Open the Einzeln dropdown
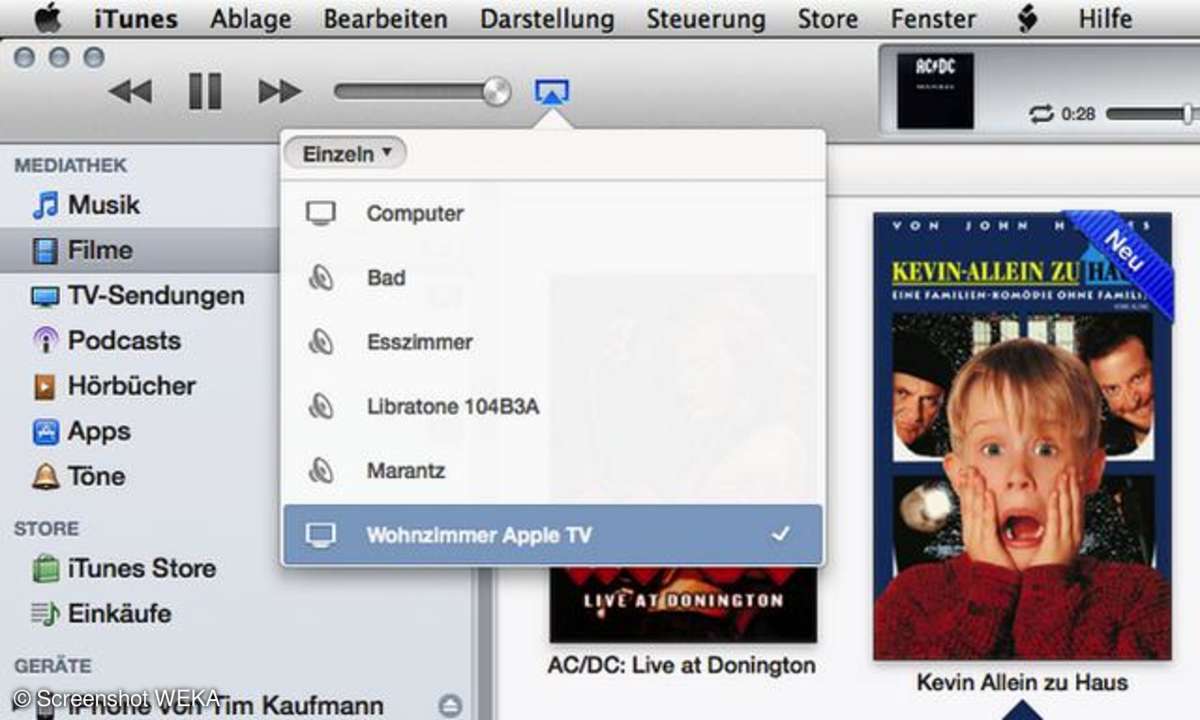The height and width of the screenshot is (720, 1200). tap(344, 154)
